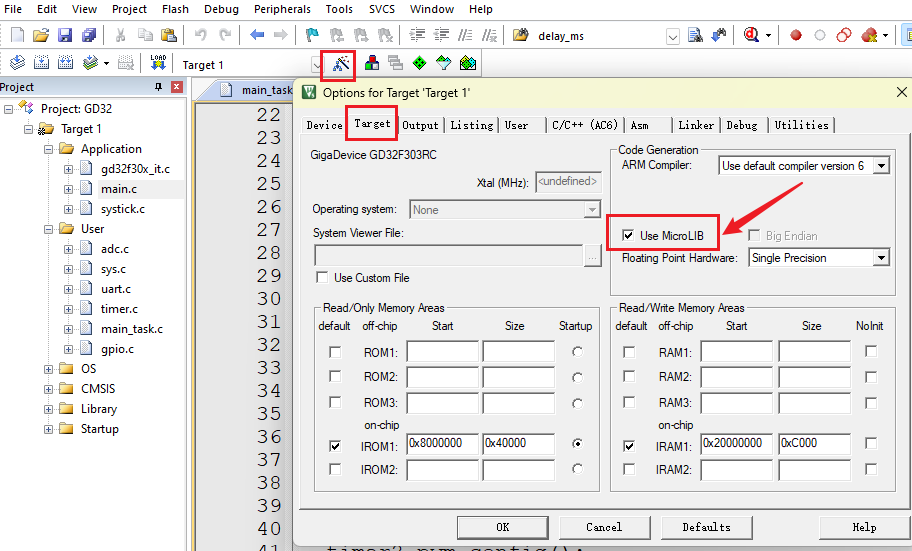This screenshot has height=551, width=912.
Task: Switch to the Output tab
Action: point(421,125)
